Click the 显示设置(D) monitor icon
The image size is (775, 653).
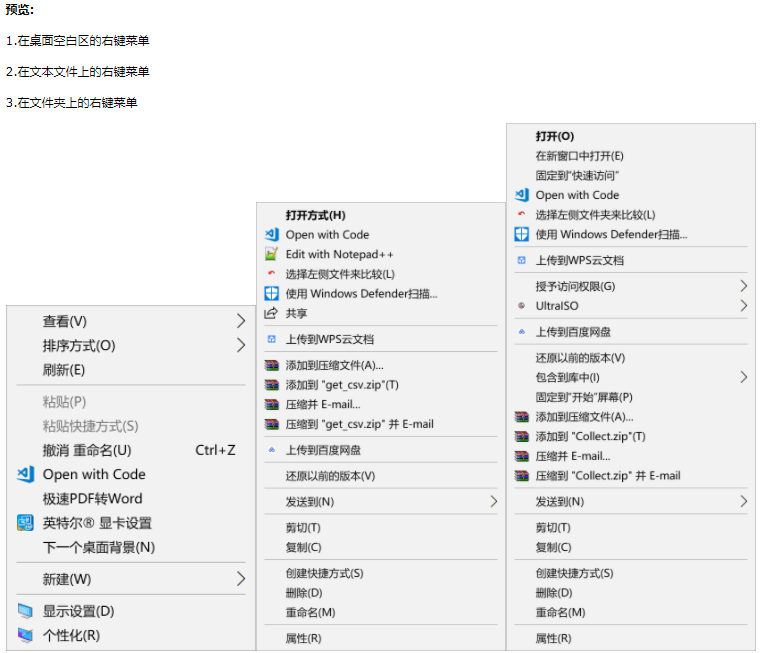click(x=25, y=611)
